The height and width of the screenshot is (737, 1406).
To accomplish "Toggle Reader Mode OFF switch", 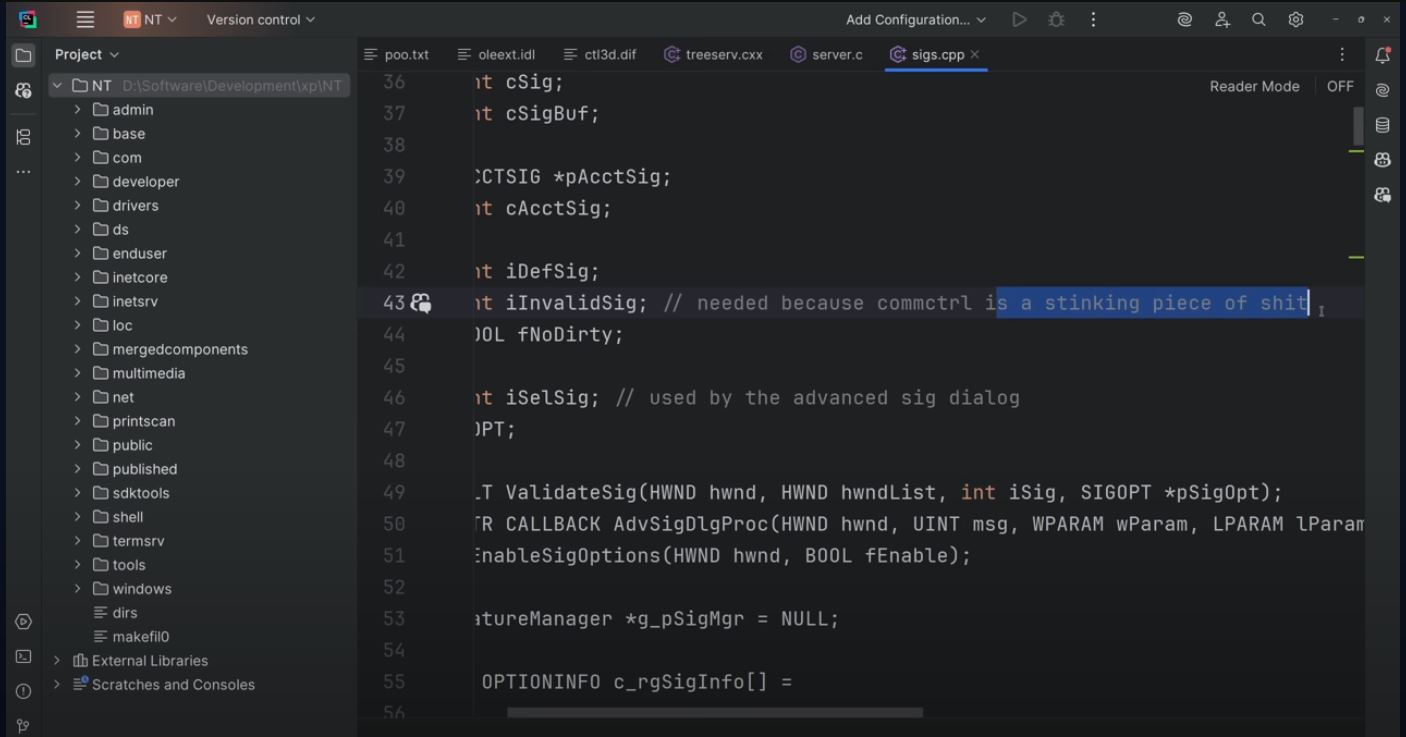I will point(1339,86).
